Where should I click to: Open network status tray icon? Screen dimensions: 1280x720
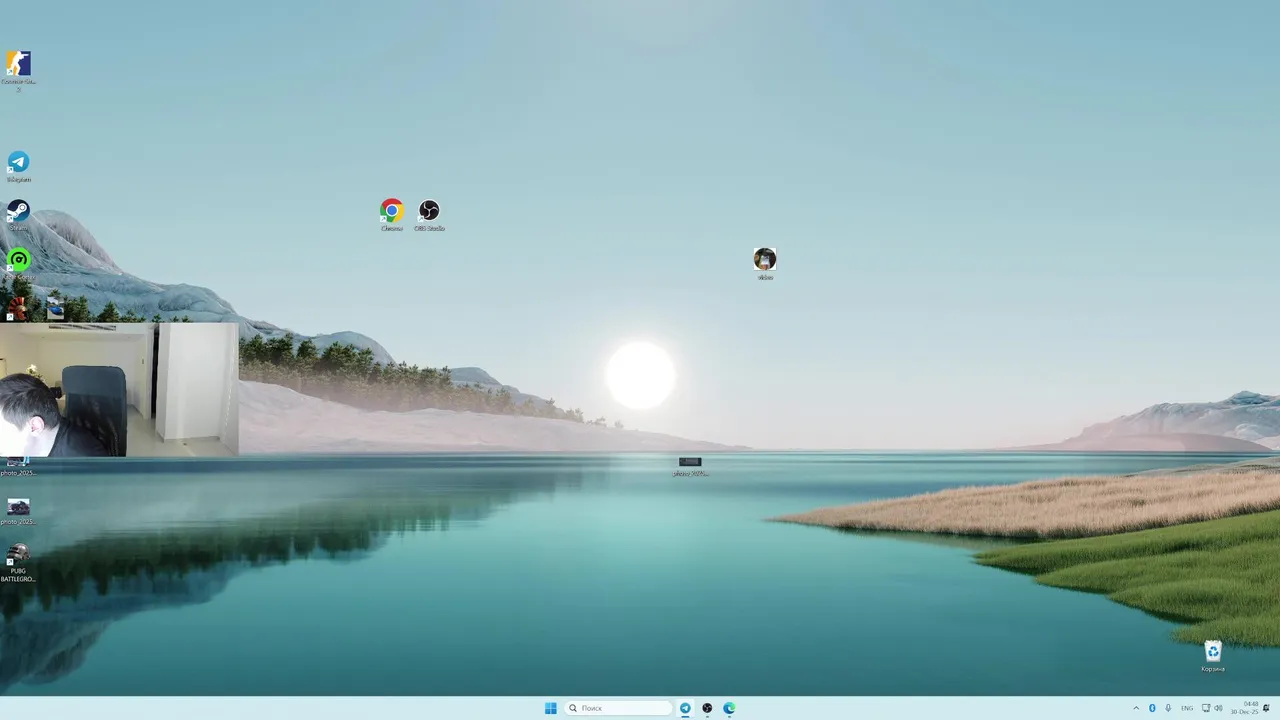pyautogui.click(x=1205, y=708)
